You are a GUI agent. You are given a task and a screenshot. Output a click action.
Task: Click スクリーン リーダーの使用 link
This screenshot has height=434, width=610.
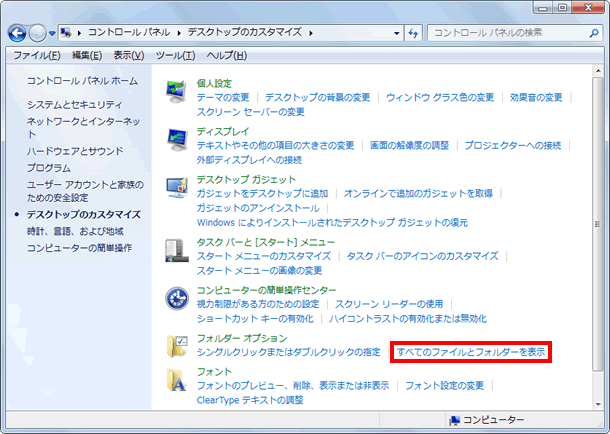point(389,304)
